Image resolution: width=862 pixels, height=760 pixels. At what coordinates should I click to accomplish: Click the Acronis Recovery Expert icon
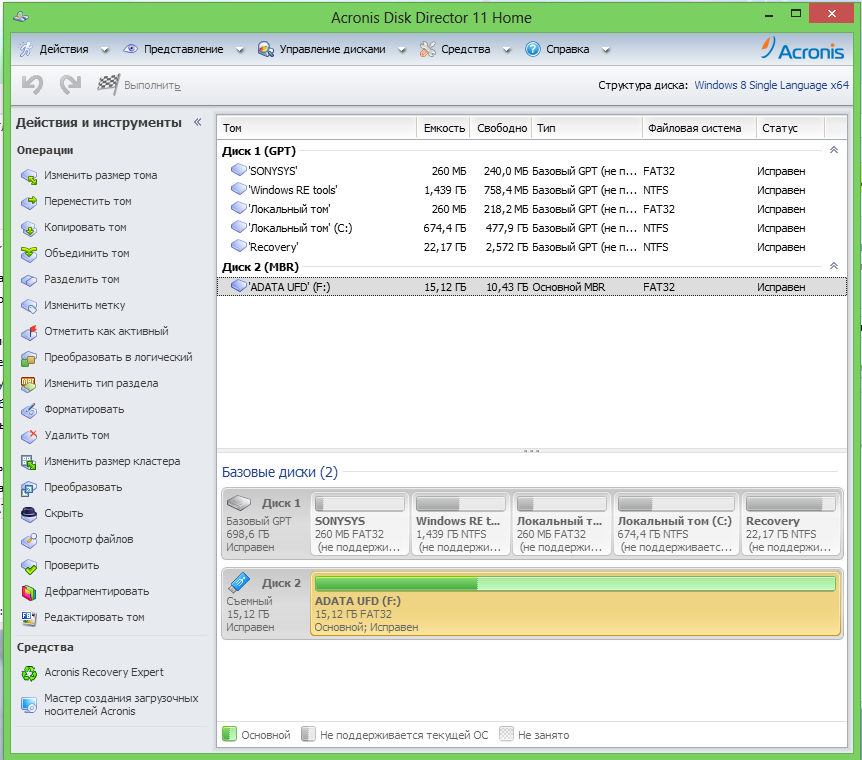pos(29,673)
